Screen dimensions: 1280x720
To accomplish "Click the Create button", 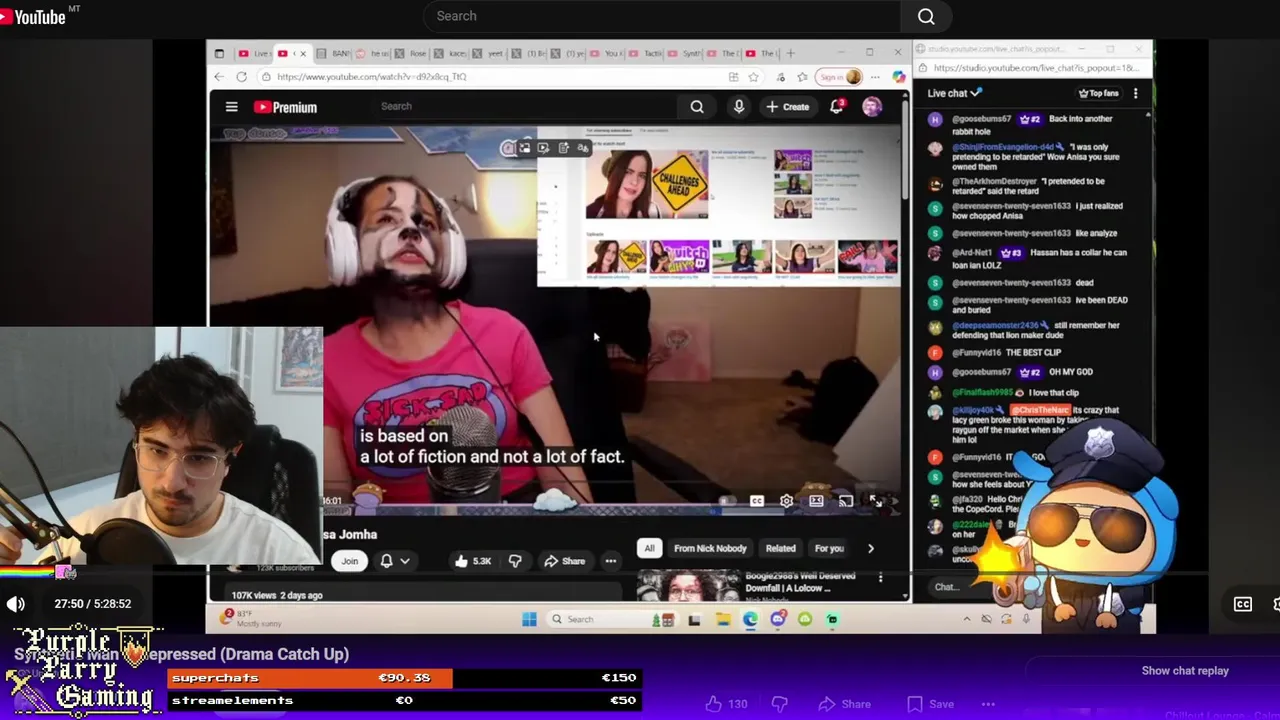I will 787,107.
